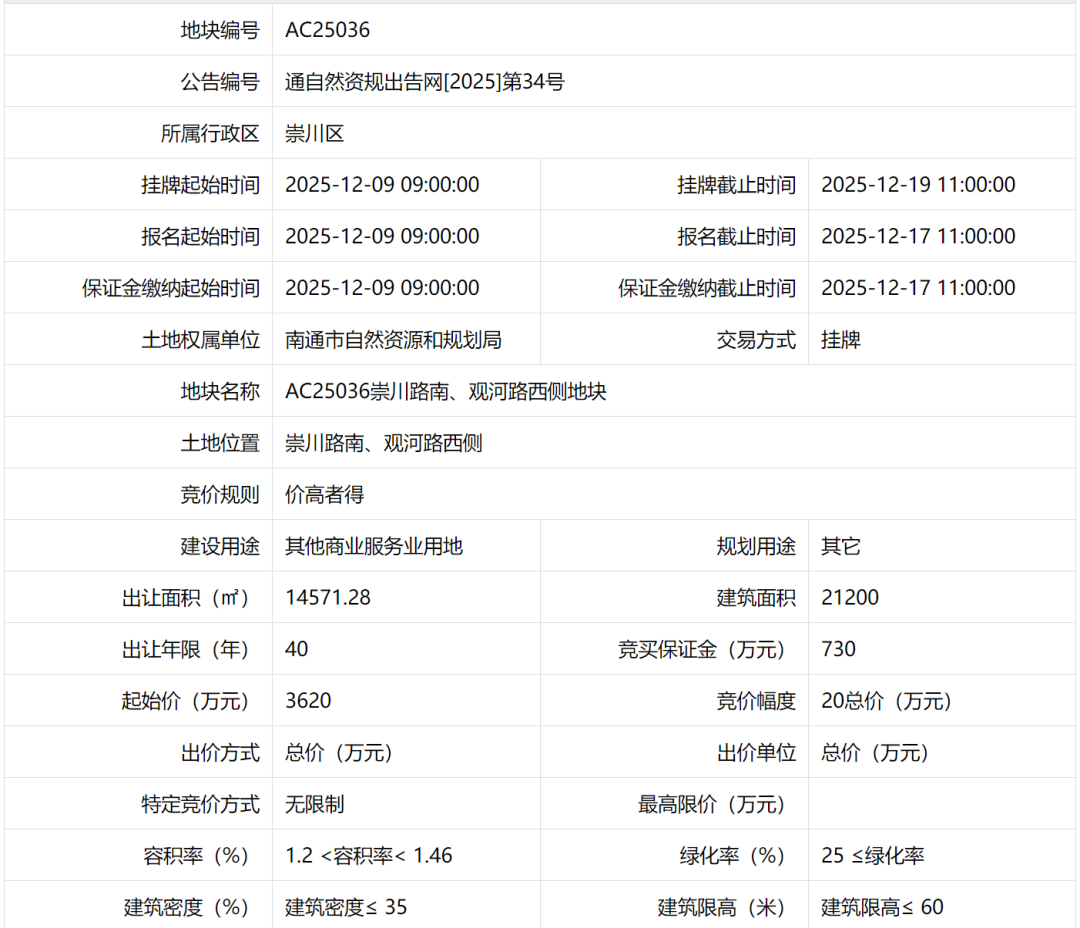
Task: Click the 挂牌起始时间 date 2025-12-09
Action: point(381,184)
